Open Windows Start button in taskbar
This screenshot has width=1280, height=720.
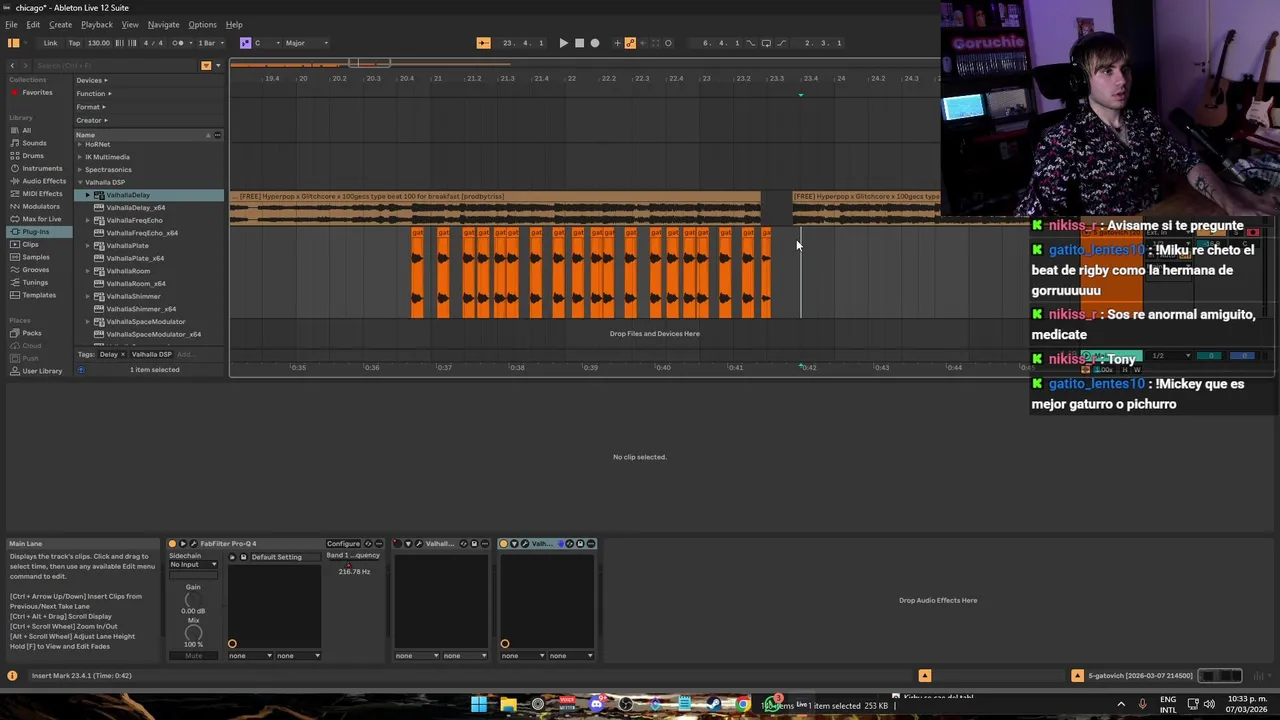tap(479, 705)
